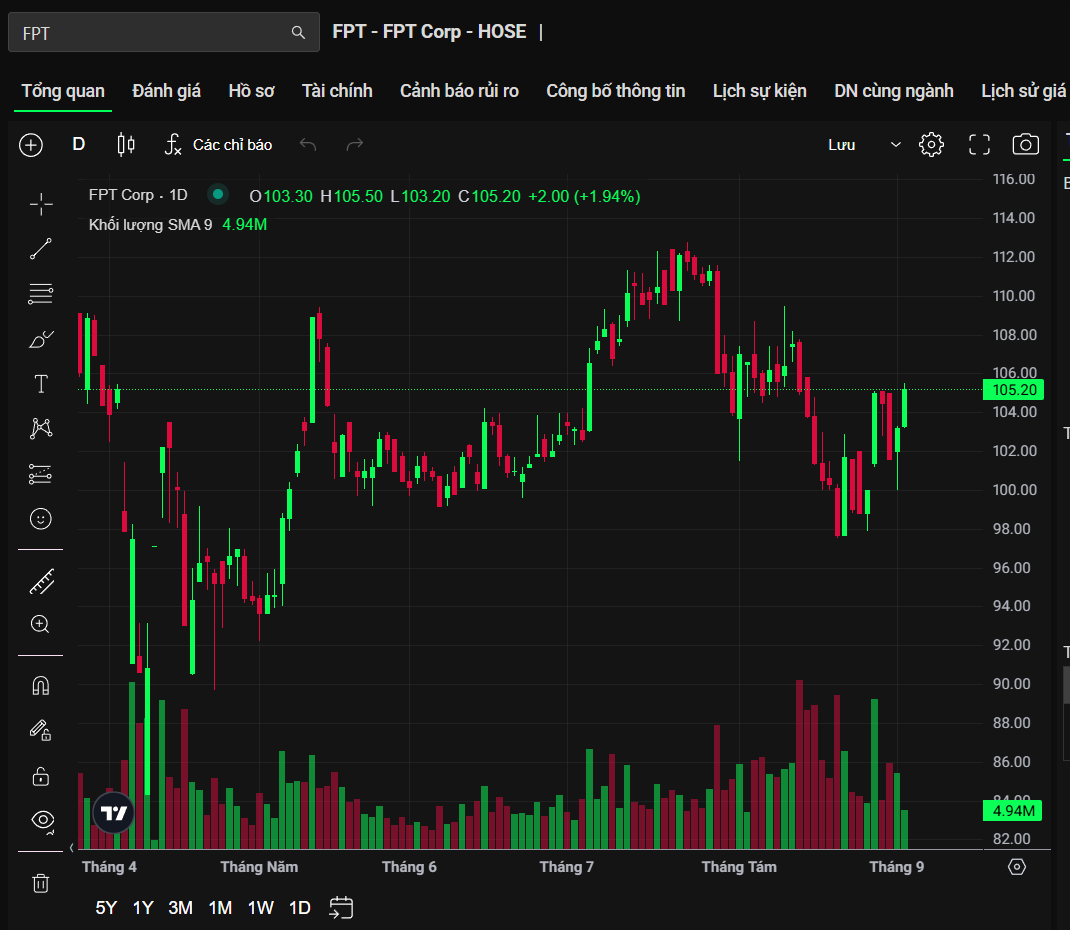Select the ruler measure tool
The height and width of the screenshot is (930, 1070).
pos(42,582)
